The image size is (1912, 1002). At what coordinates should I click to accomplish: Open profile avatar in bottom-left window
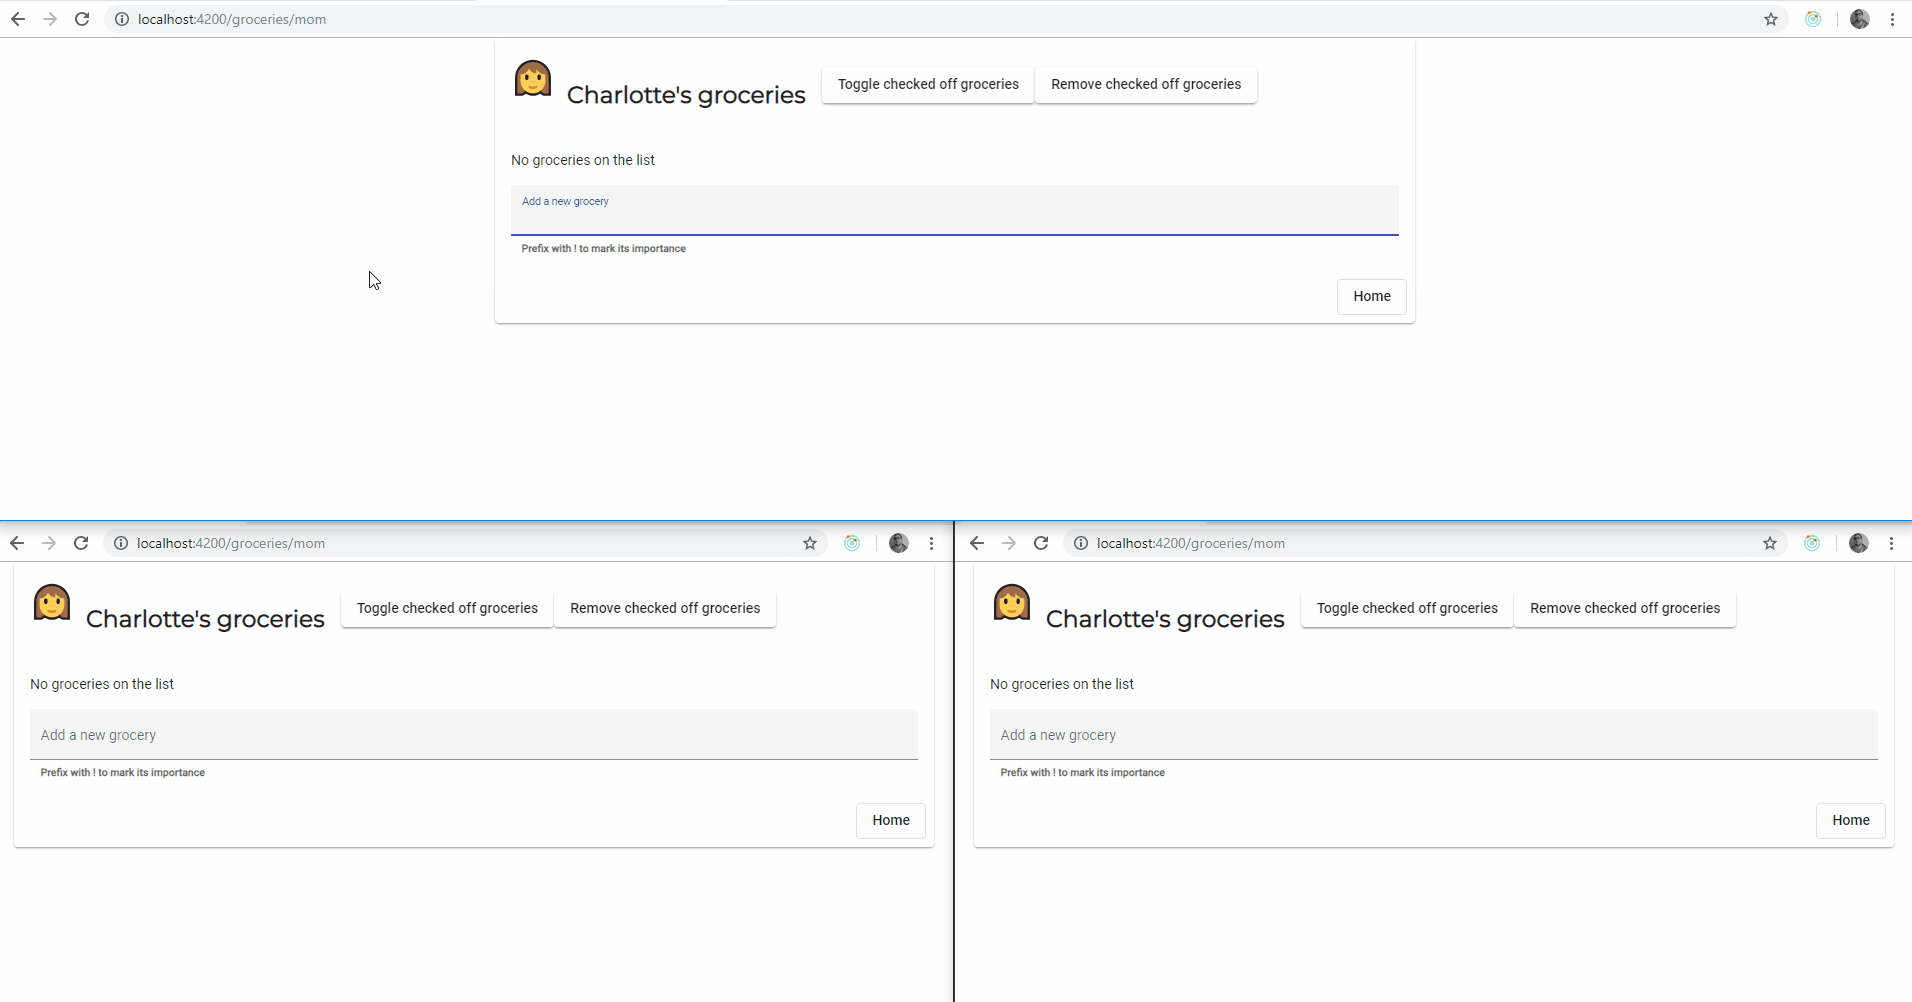click(x=899, y=543)
